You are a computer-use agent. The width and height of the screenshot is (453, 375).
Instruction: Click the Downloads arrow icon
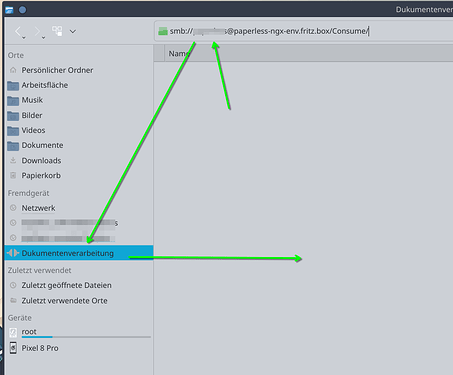pos(13,160)
